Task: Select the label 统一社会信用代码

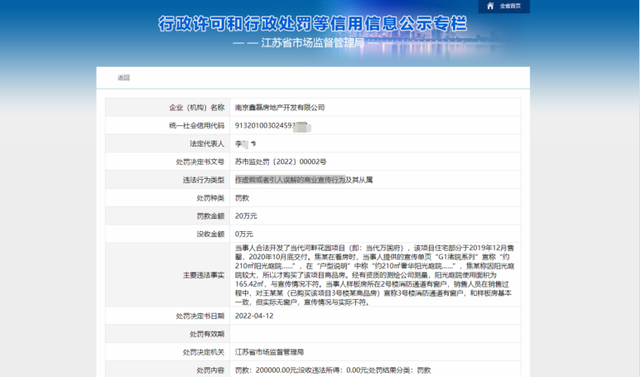Action: (197, 126)
